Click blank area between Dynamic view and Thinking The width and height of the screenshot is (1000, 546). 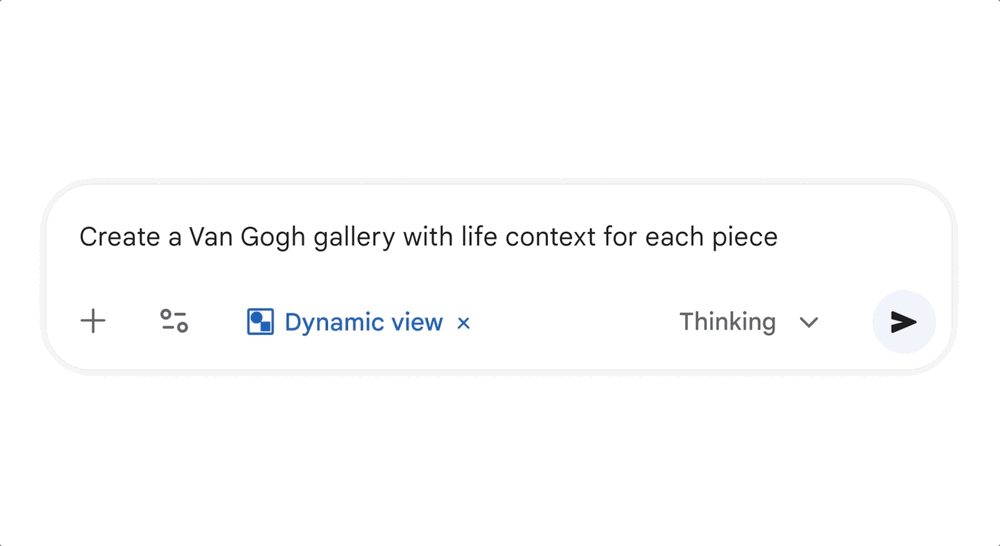[570, 322]
